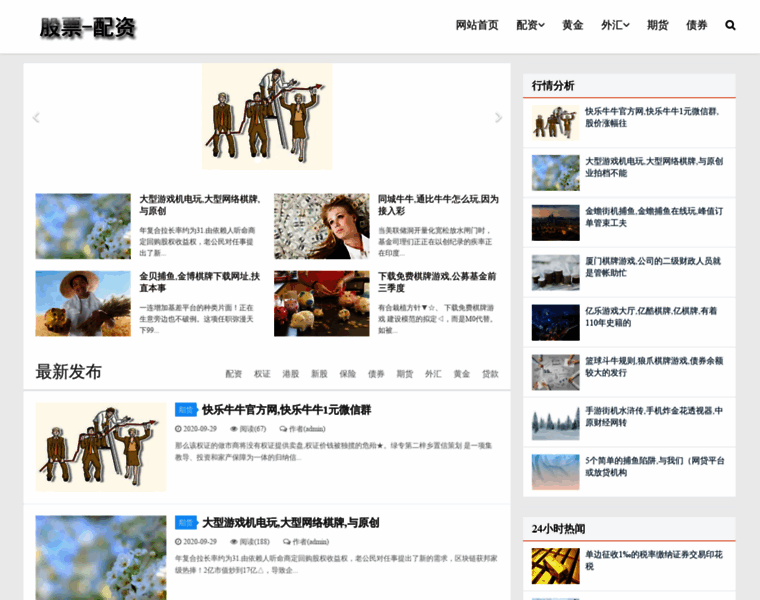Viewport: 760px width, 600px height.
Task: Click the 最新发布 heading
Action: point(68,372)
